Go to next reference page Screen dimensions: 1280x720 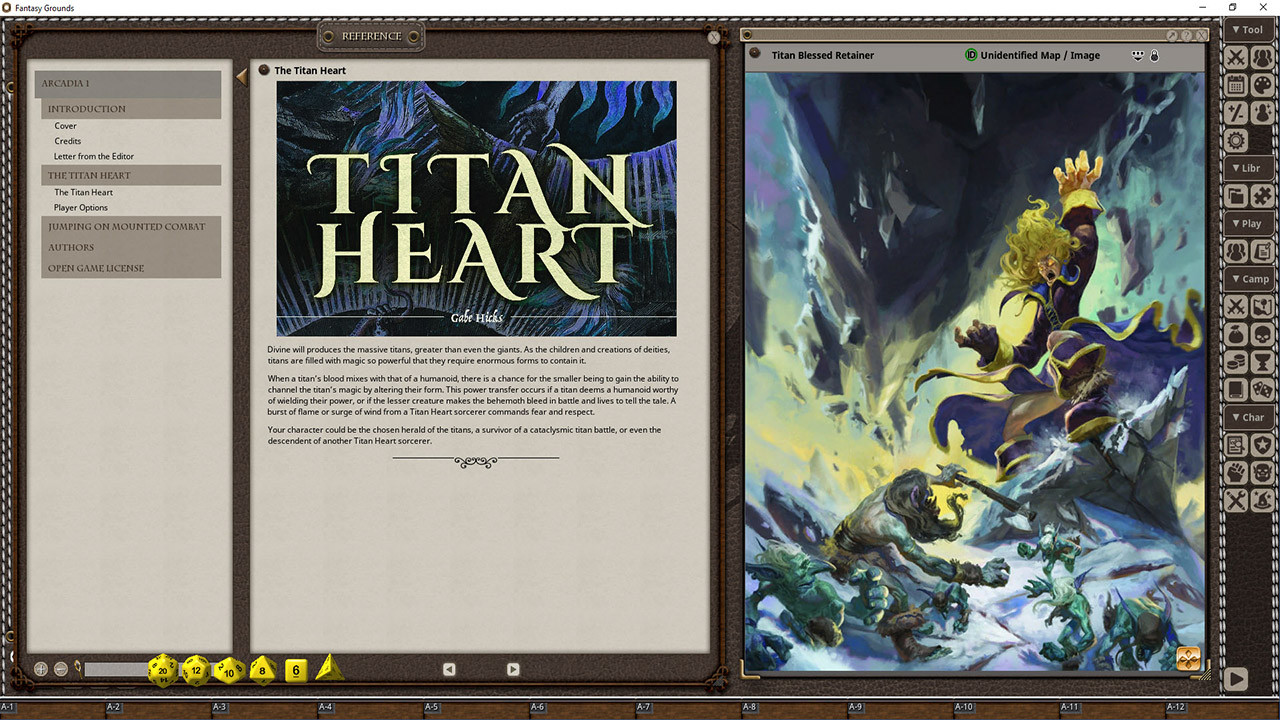pyautogui.click(x=513, y=669)
